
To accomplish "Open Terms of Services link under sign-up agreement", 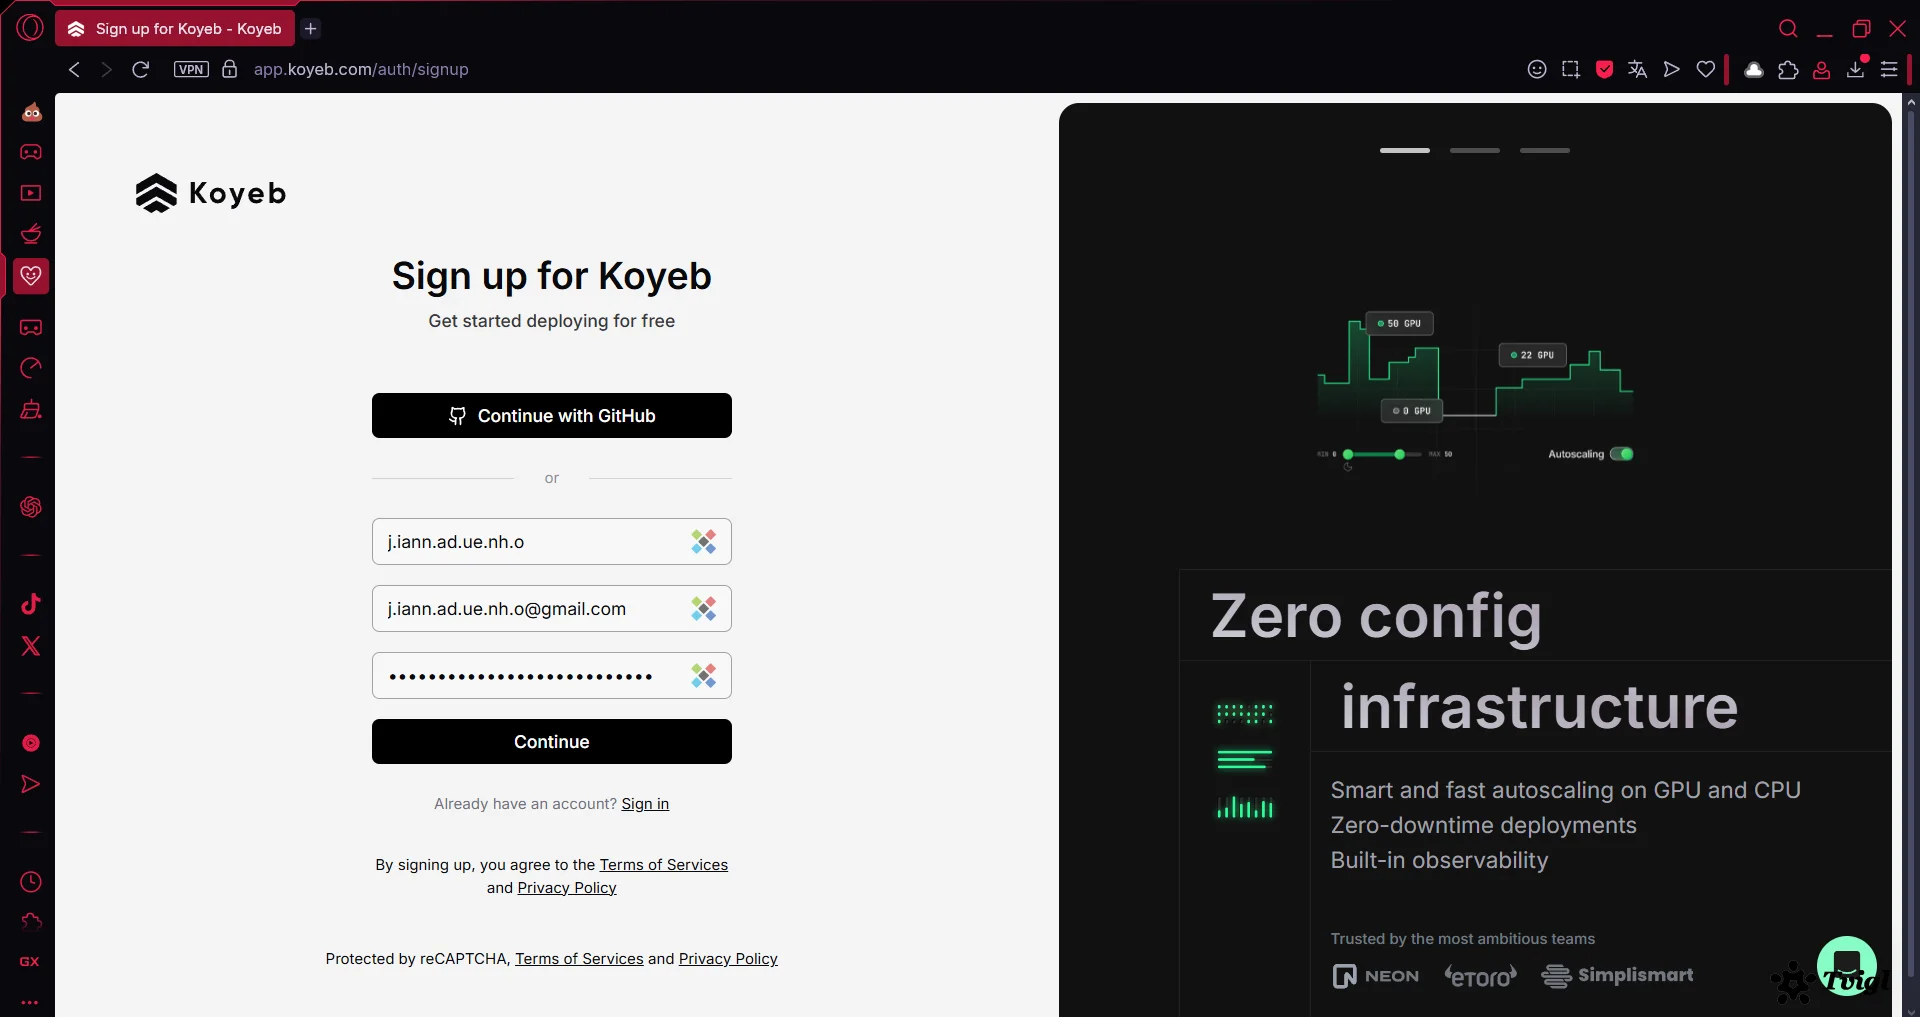I will tap(664, 865).
